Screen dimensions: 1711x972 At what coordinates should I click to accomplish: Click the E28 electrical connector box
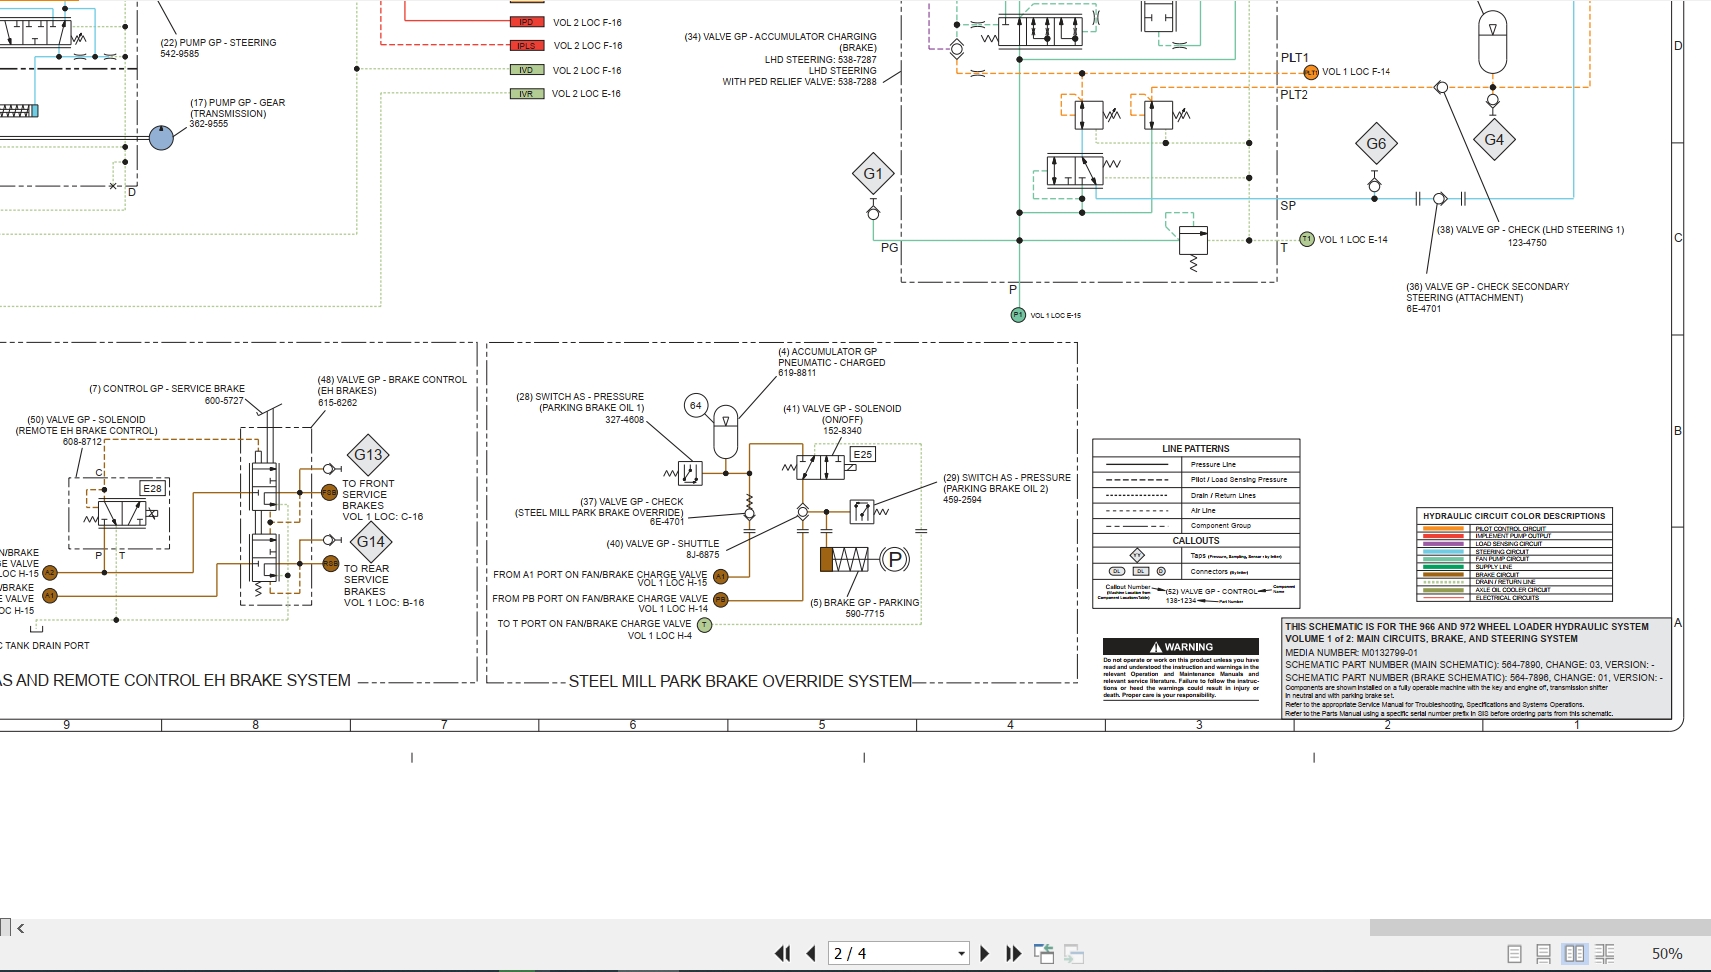coord(152,488)
